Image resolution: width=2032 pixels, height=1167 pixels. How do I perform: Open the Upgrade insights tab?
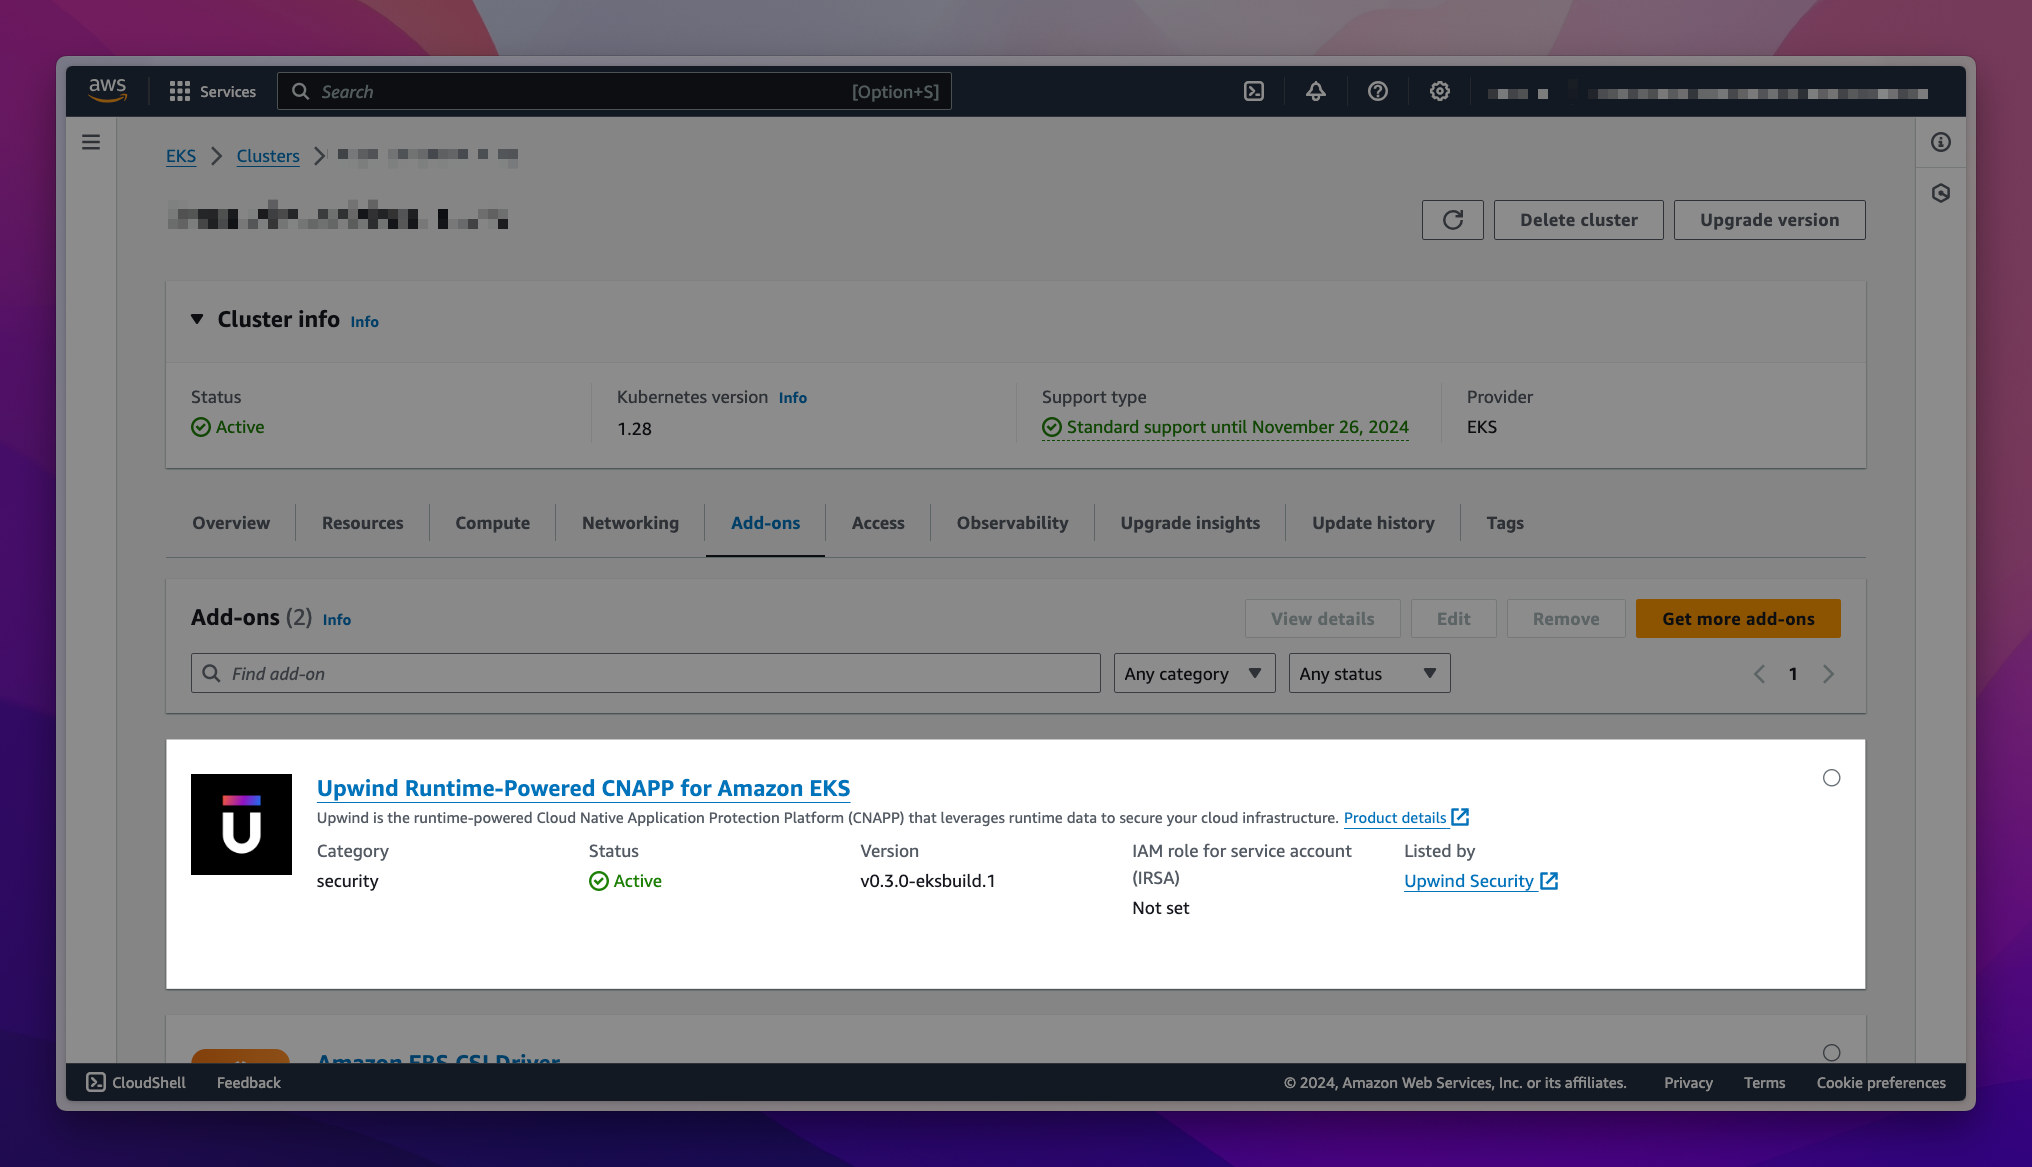[x=1190, y=523]
